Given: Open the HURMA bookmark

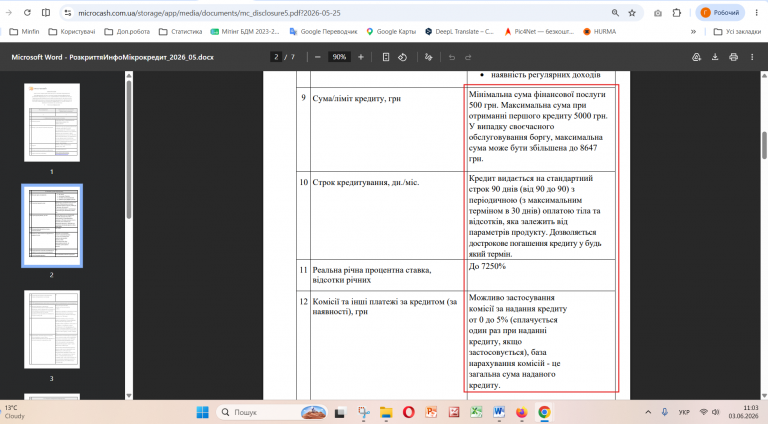Looking at the screenshot, I should pos(600,31).
